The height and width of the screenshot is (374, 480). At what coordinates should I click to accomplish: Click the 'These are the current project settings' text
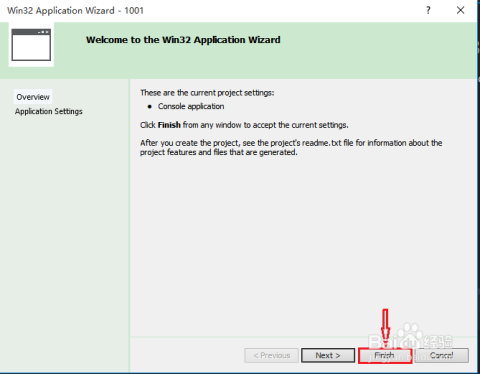click(x=207, y=93)
